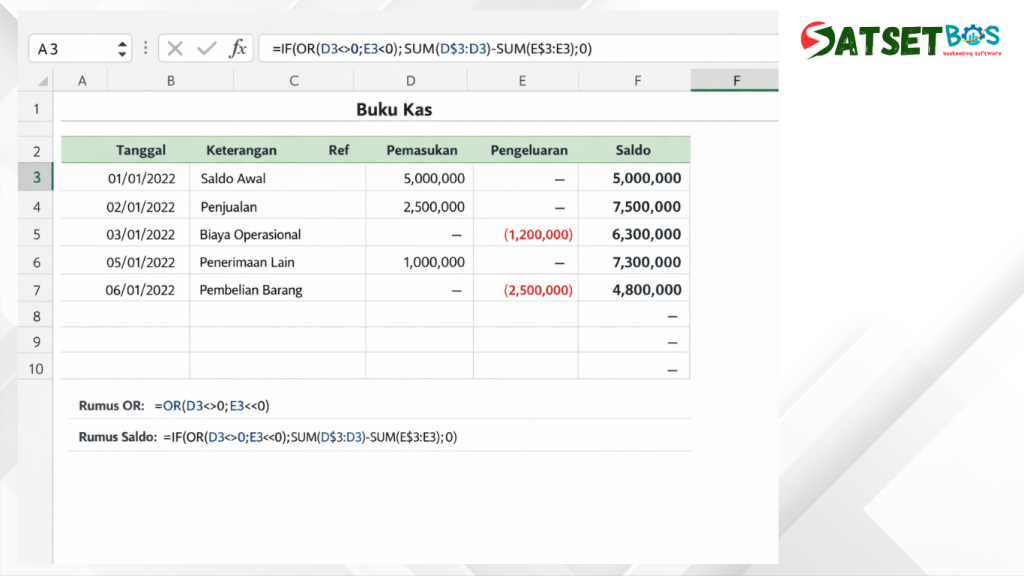Select column F header
Screen dimensions: 1024x576
point(637,80)
